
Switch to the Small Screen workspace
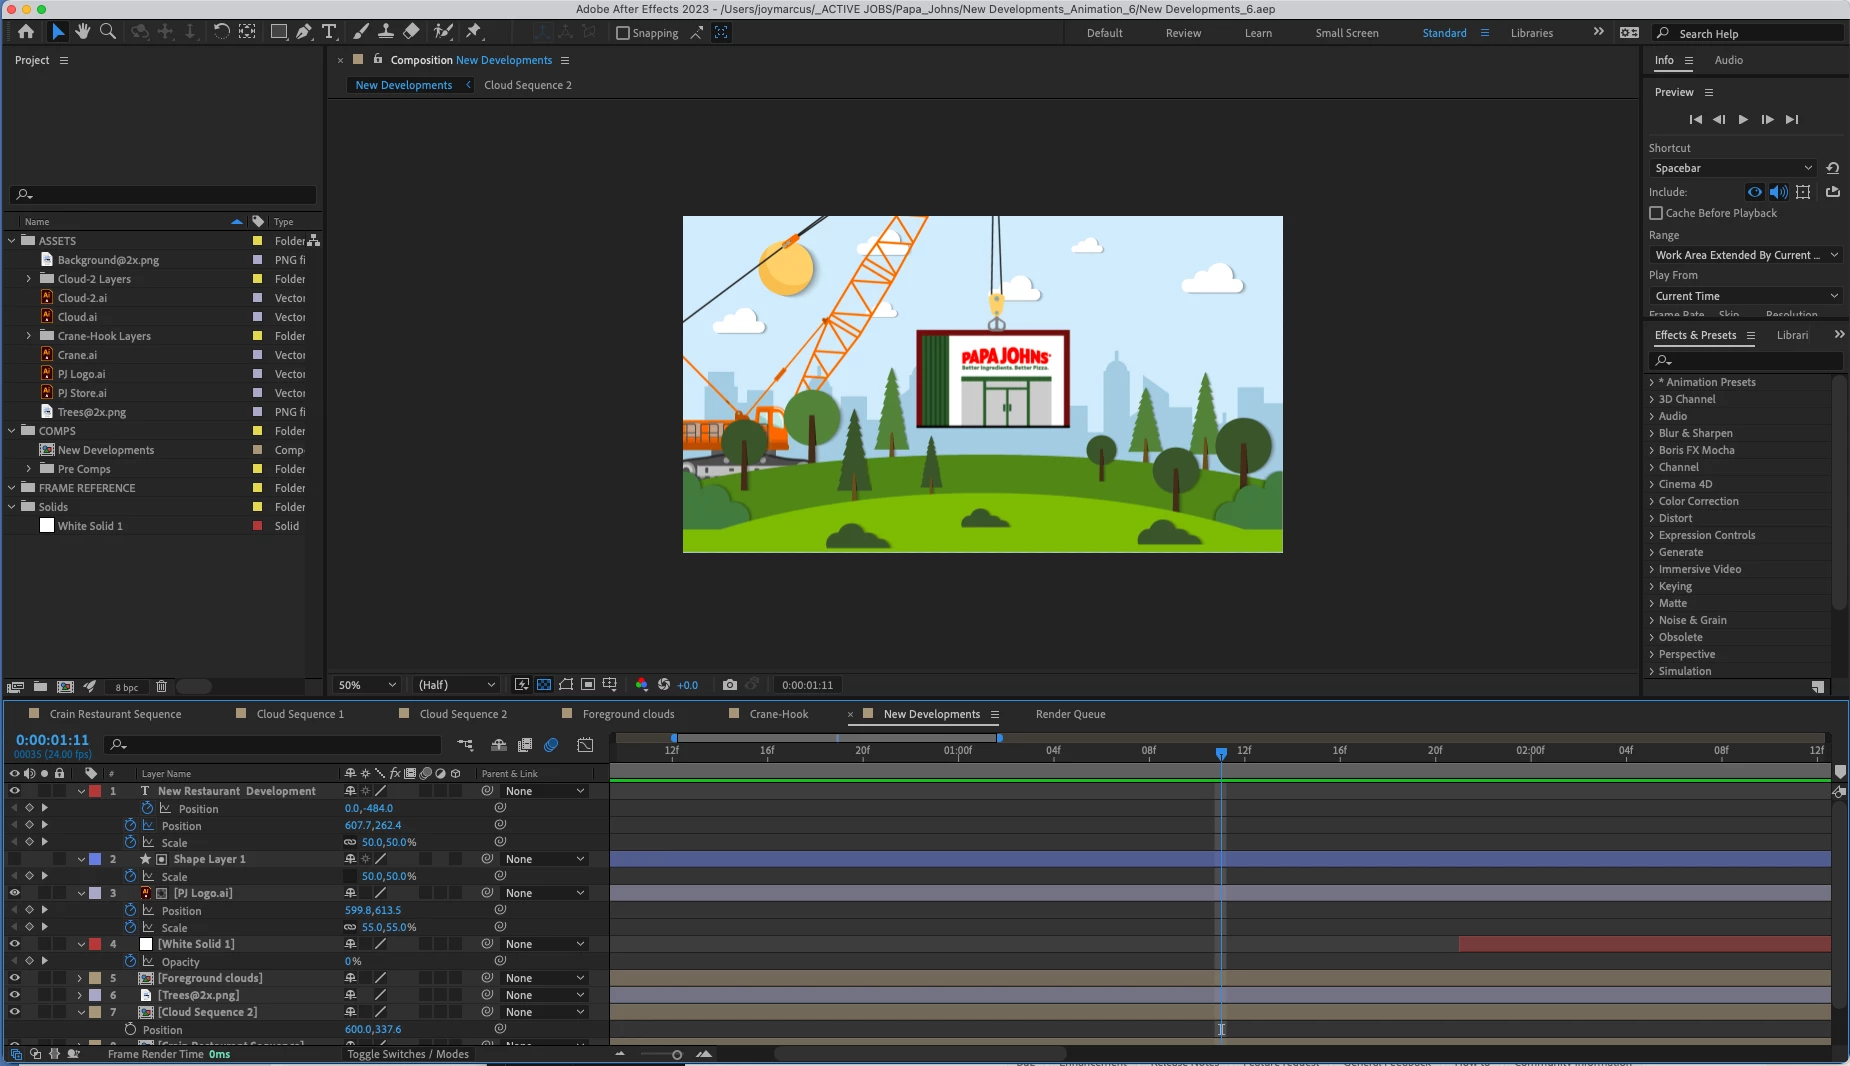pyautogui.click(x=1346, y=33)
